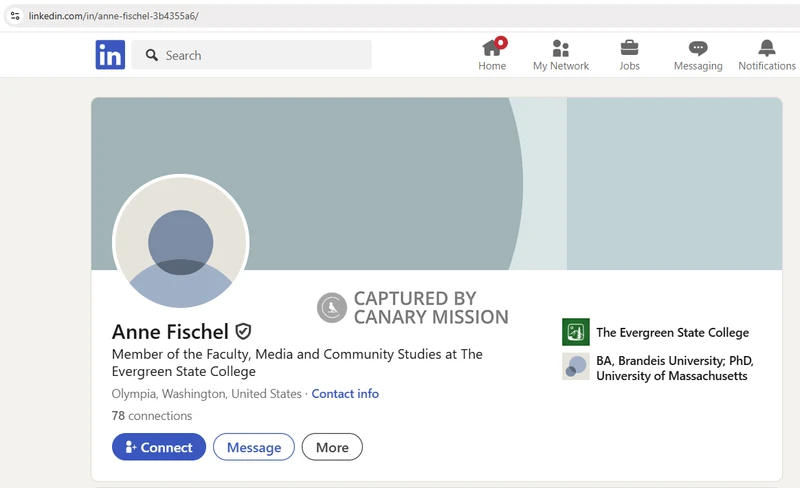Click the Olympia, Washington location text
Viewport: 800px width, 488px height.
coord(207,394)
